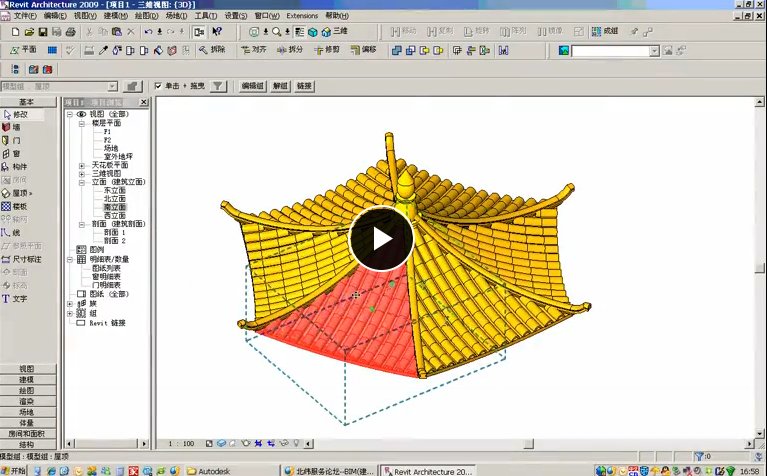Select the 楼板 floor tool
The height and width of the screenshot is (476, 767).
click(15, 206)
